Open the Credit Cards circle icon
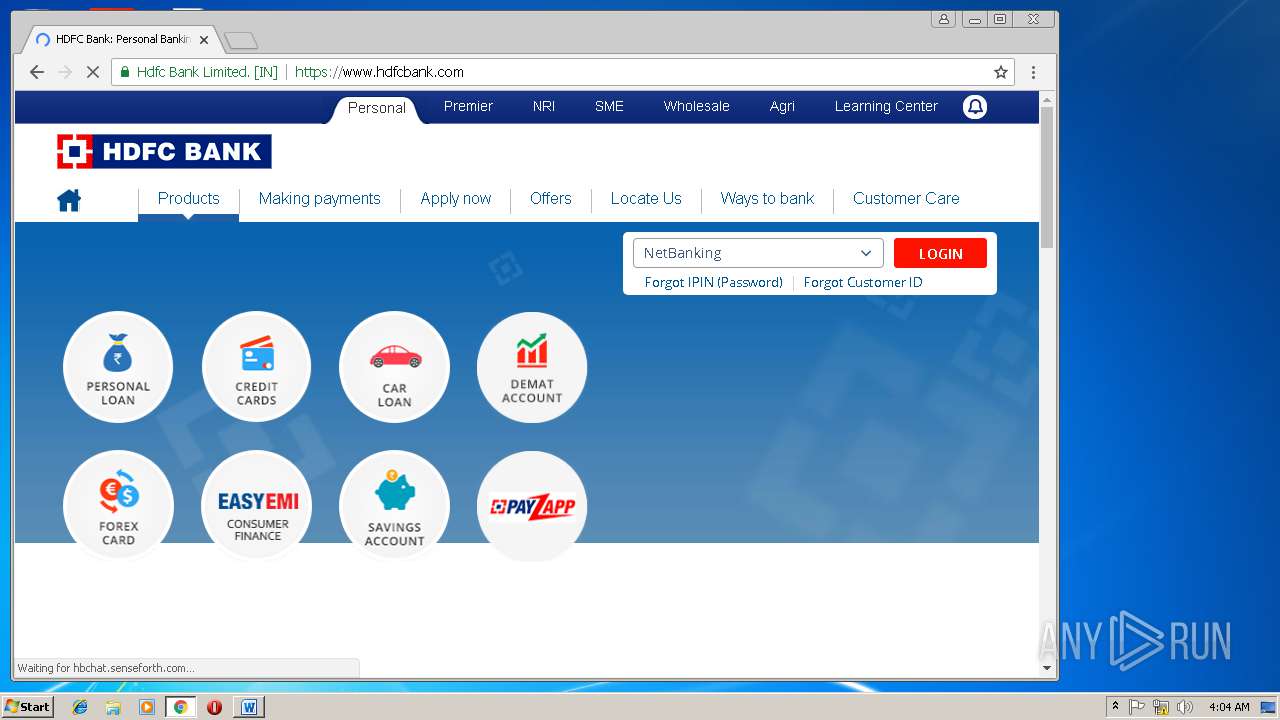The image size is (1280, 720). pyautogui.click(x=256, y=367)
